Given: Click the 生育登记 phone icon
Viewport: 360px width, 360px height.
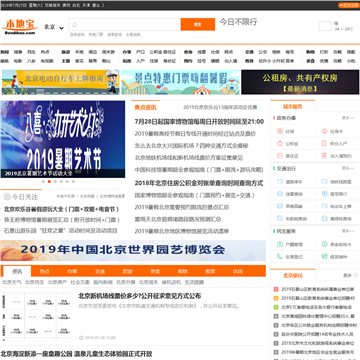Looking at the screenshot, I should [x=280, y=256].
